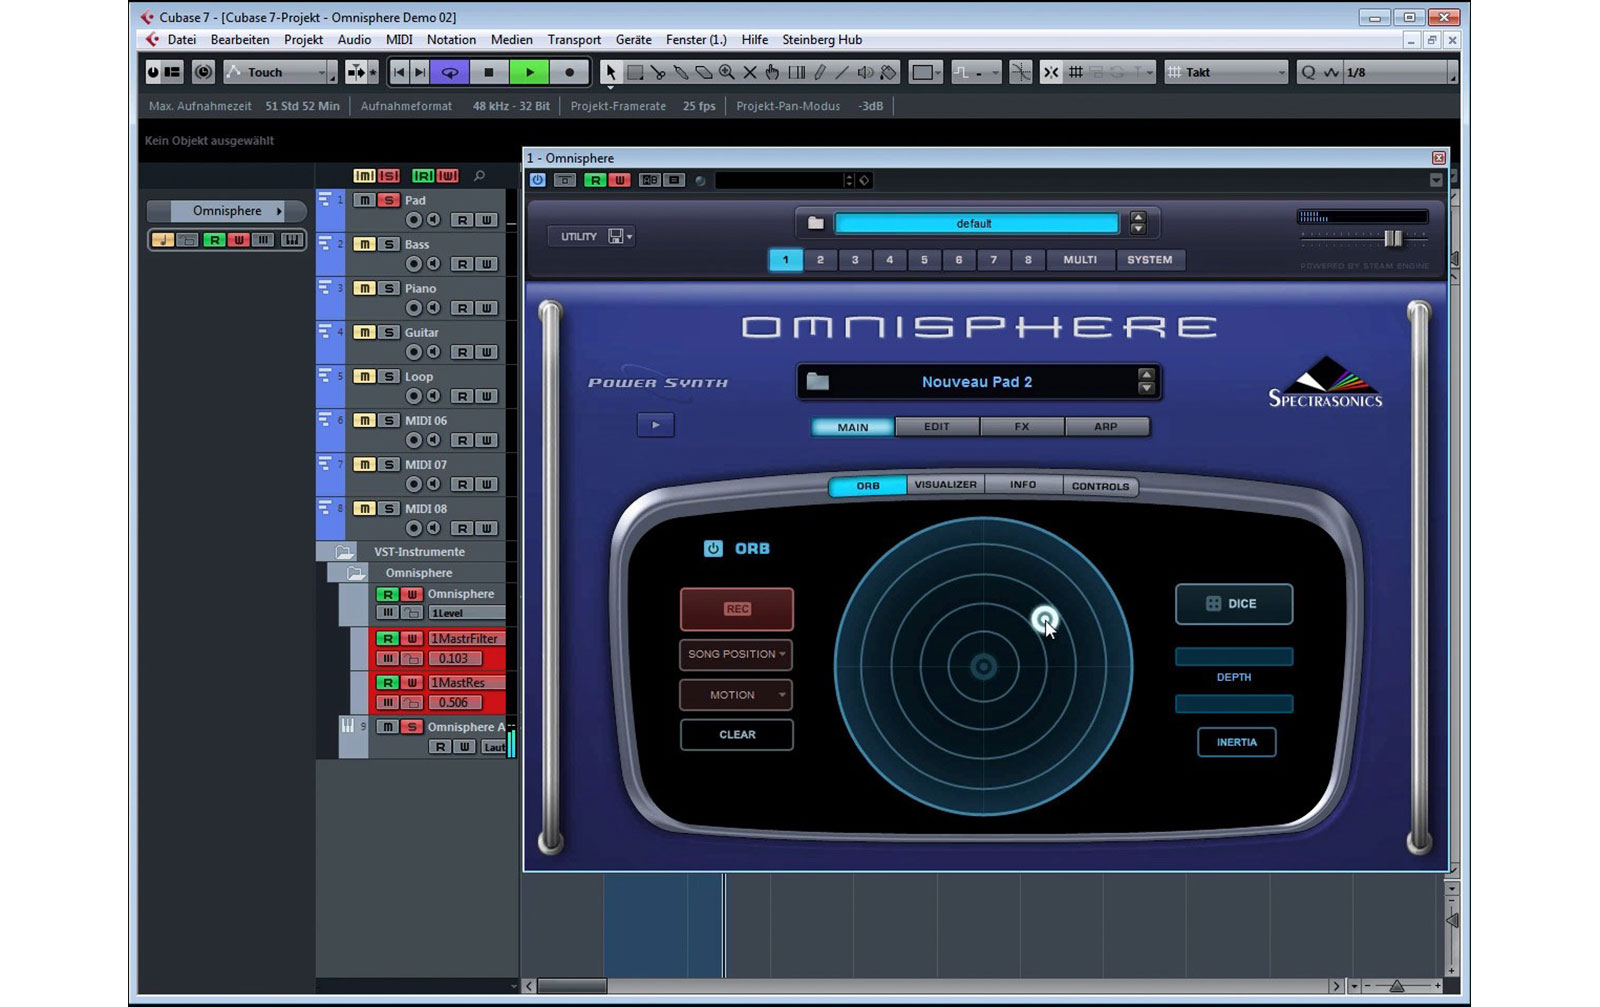Toggle the ORB power button
Screen dimensions: 1600x1007
[x=713, y=548]
